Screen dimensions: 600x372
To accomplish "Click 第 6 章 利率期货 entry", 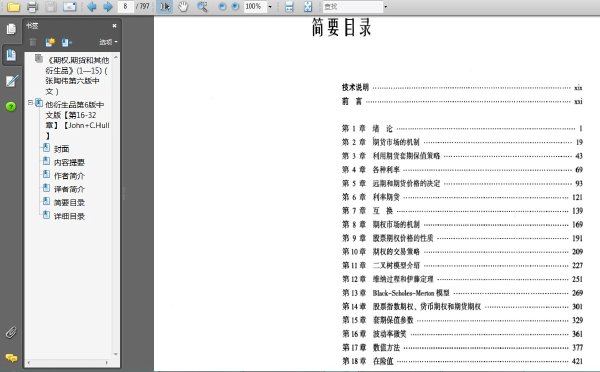I will click(x=462, y=197).
